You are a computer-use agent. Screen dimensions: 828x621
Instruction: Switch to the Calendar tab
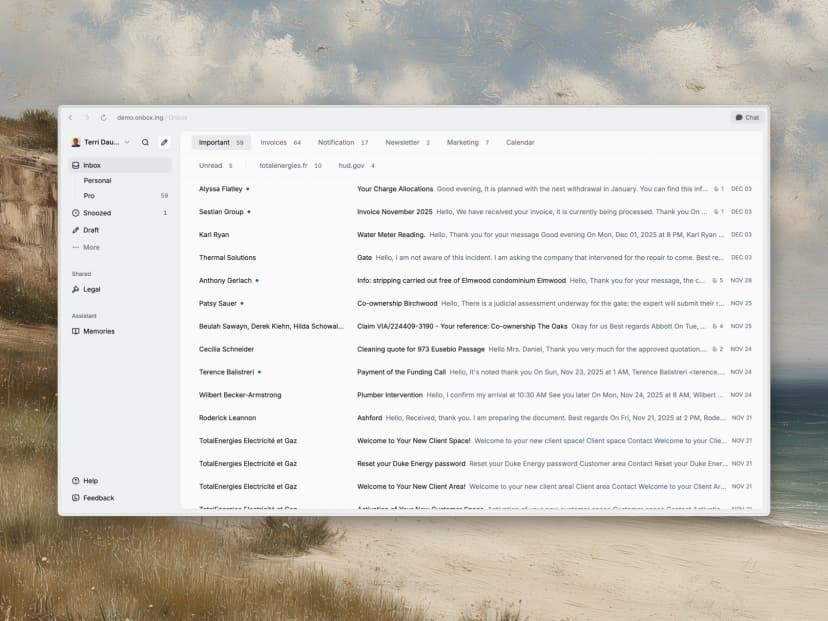[520, 143]
